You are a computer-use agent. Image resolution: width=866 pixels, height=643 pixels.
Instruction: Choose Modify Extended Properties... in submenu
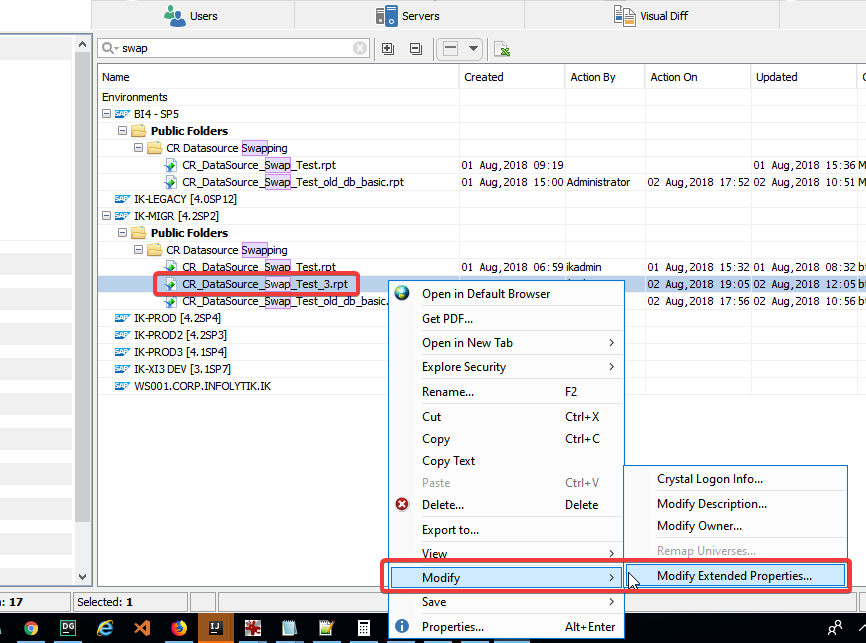click(x=736, y=576)
